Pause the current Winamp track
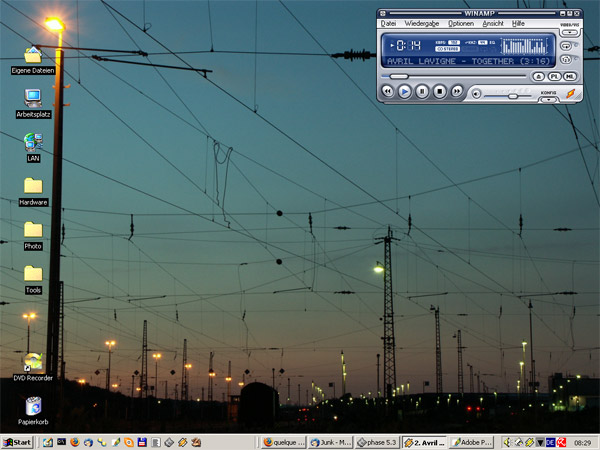This screenshot has height=450, width=600. coord(422,91)
